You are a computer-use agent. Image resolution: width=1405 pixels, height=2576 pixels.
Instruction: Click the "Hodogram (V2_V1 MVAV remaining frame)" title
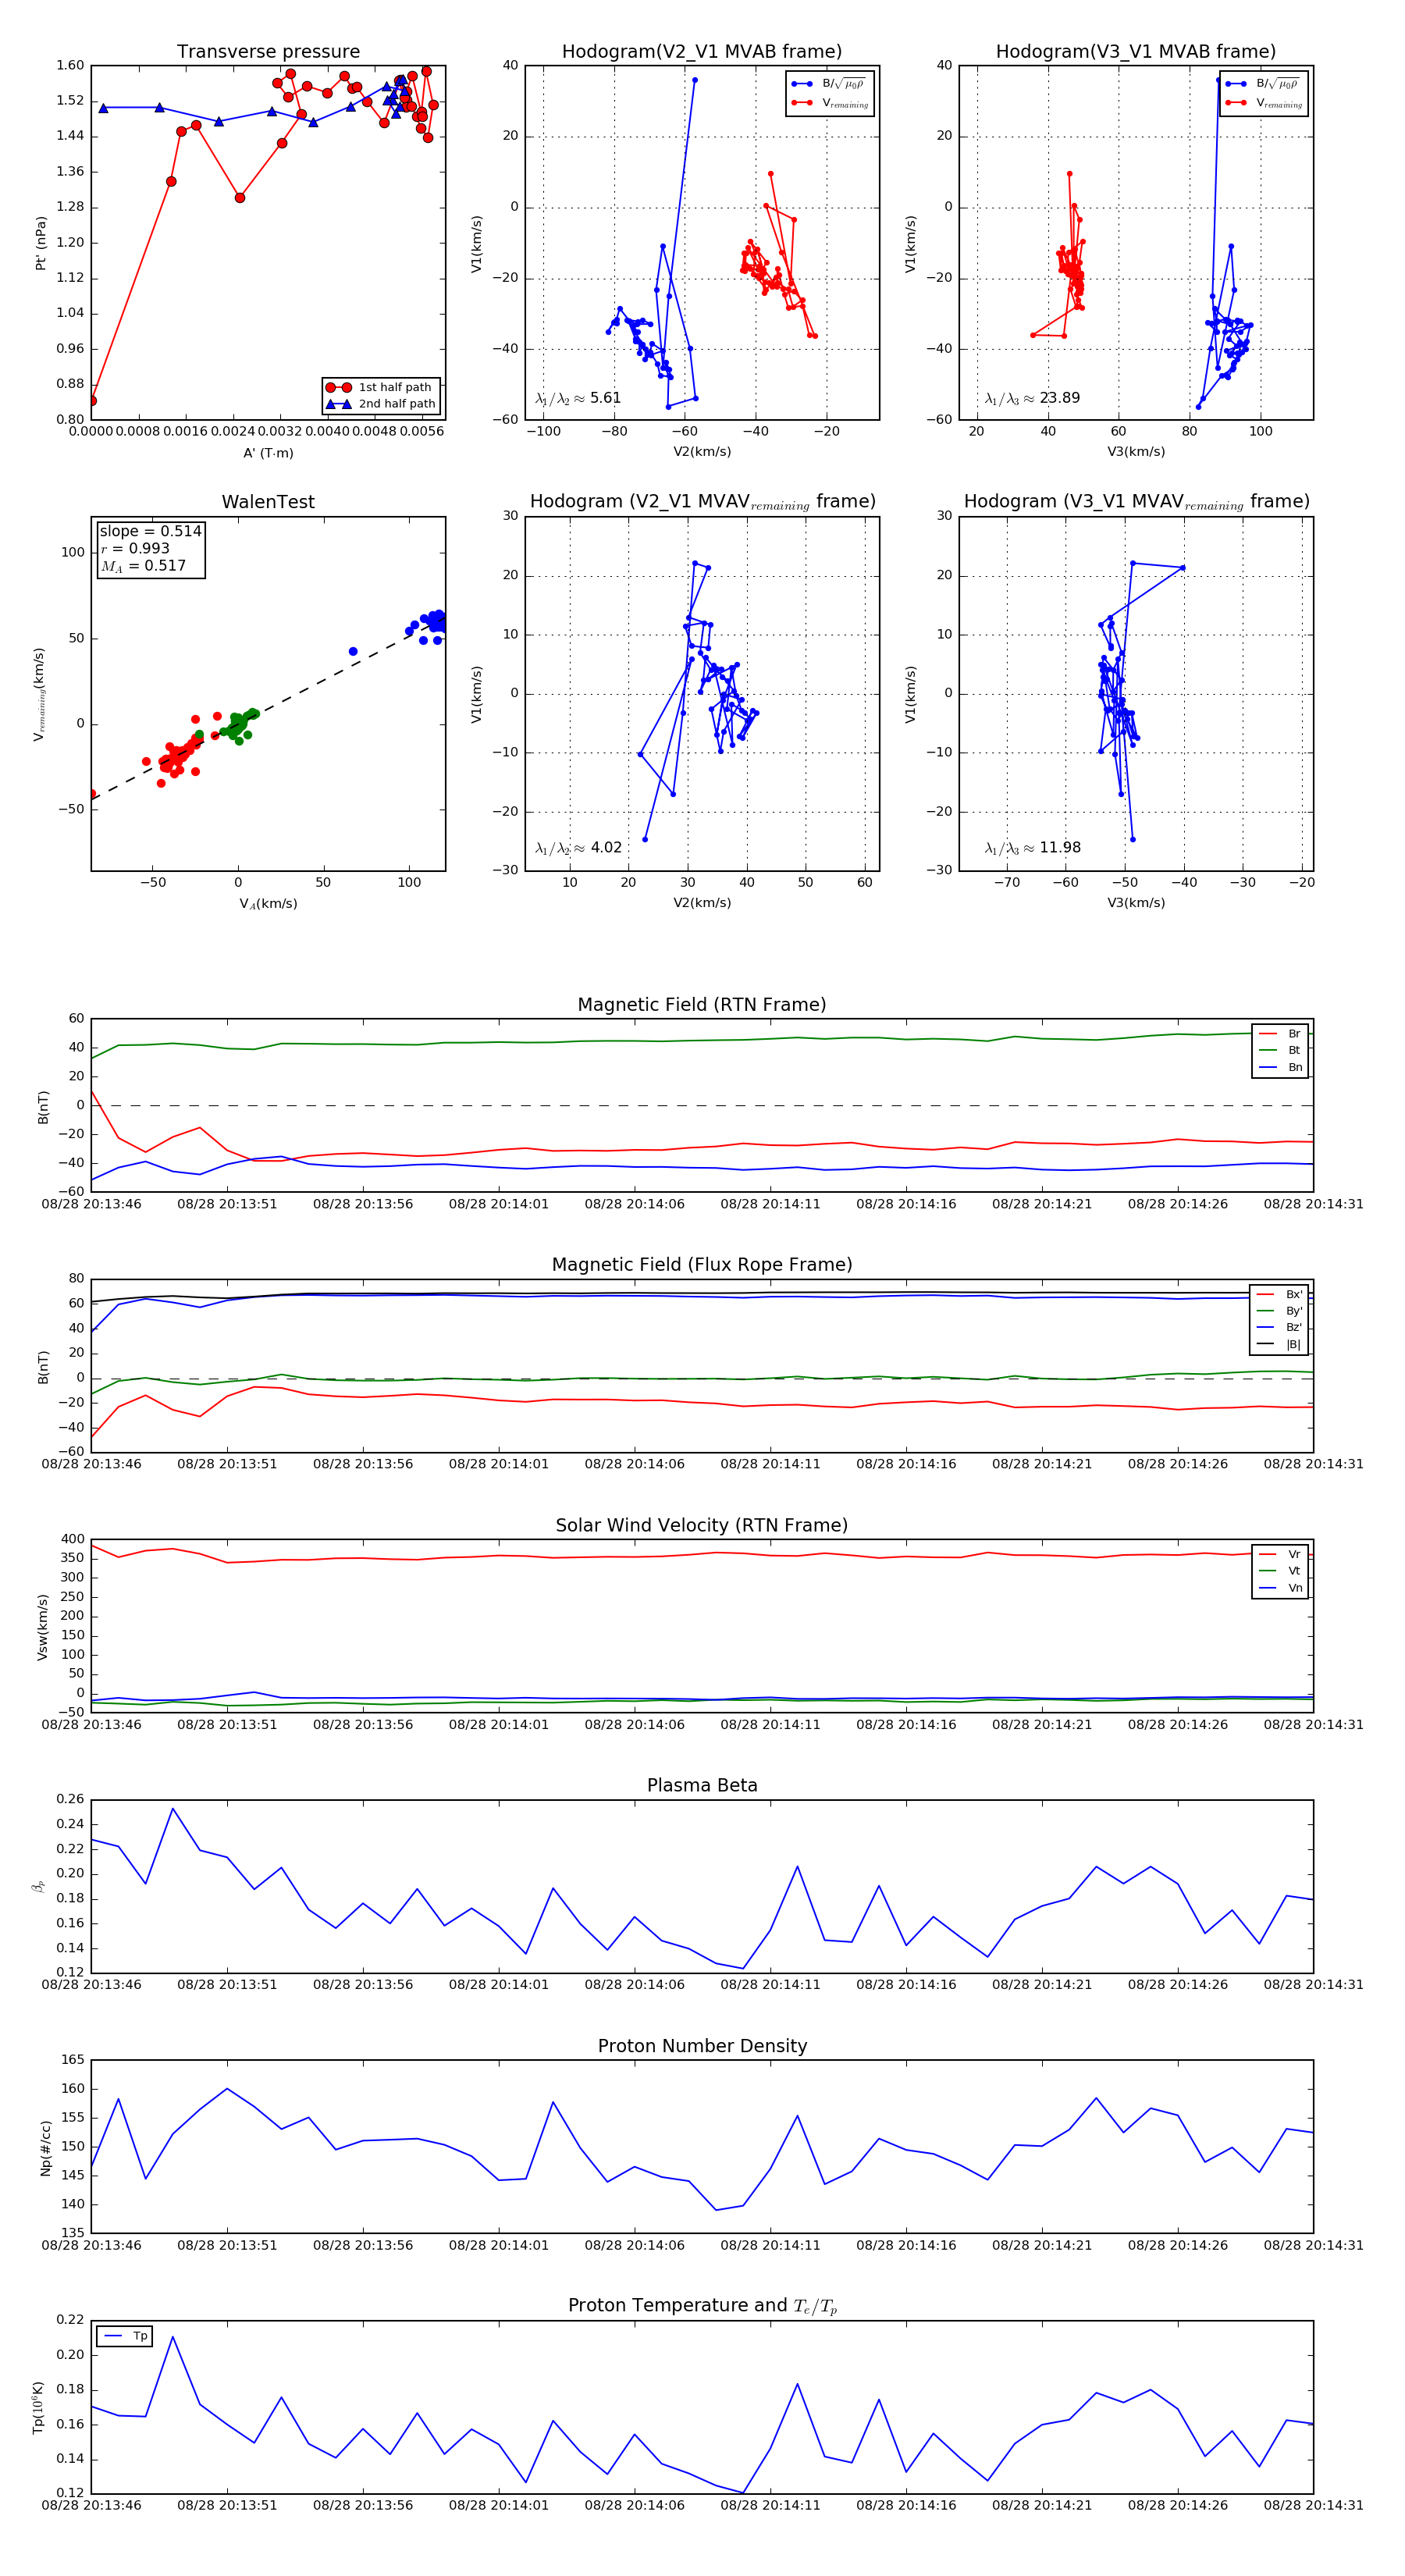[x=702, y=502]
